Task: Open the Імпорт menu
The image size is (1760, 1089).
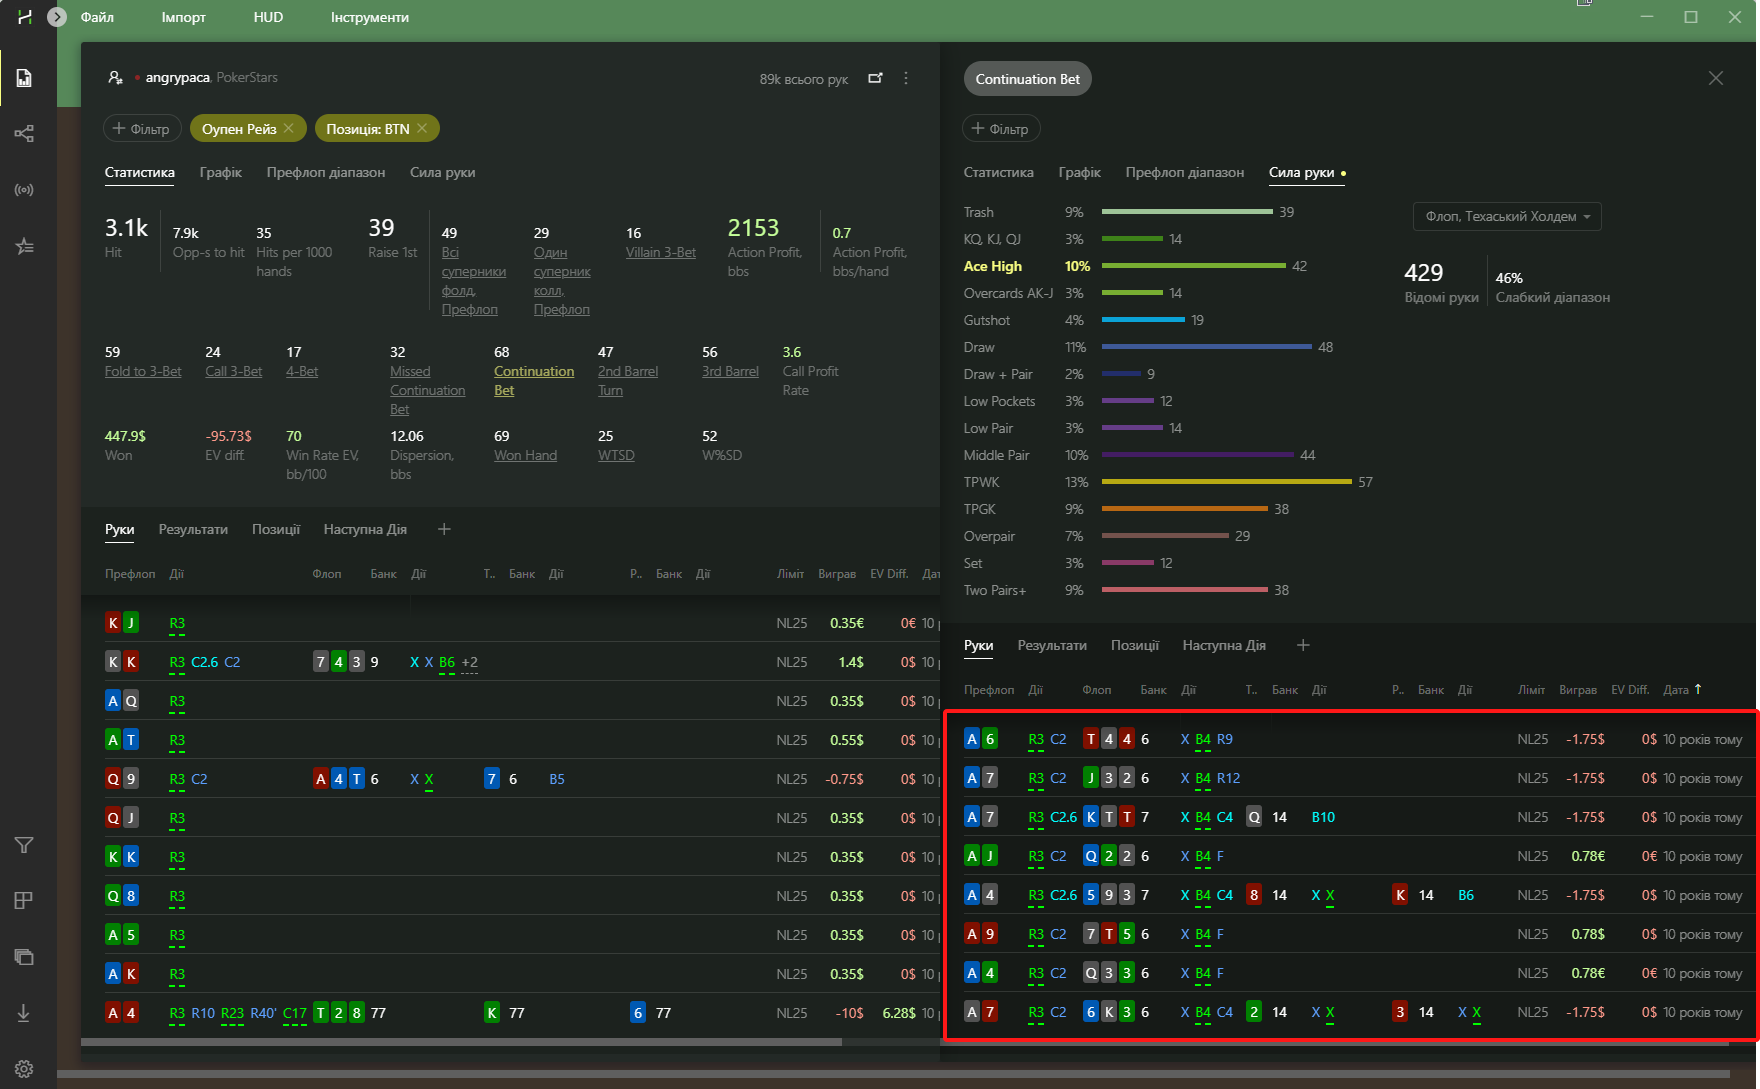Action: [x=184, y=17]
